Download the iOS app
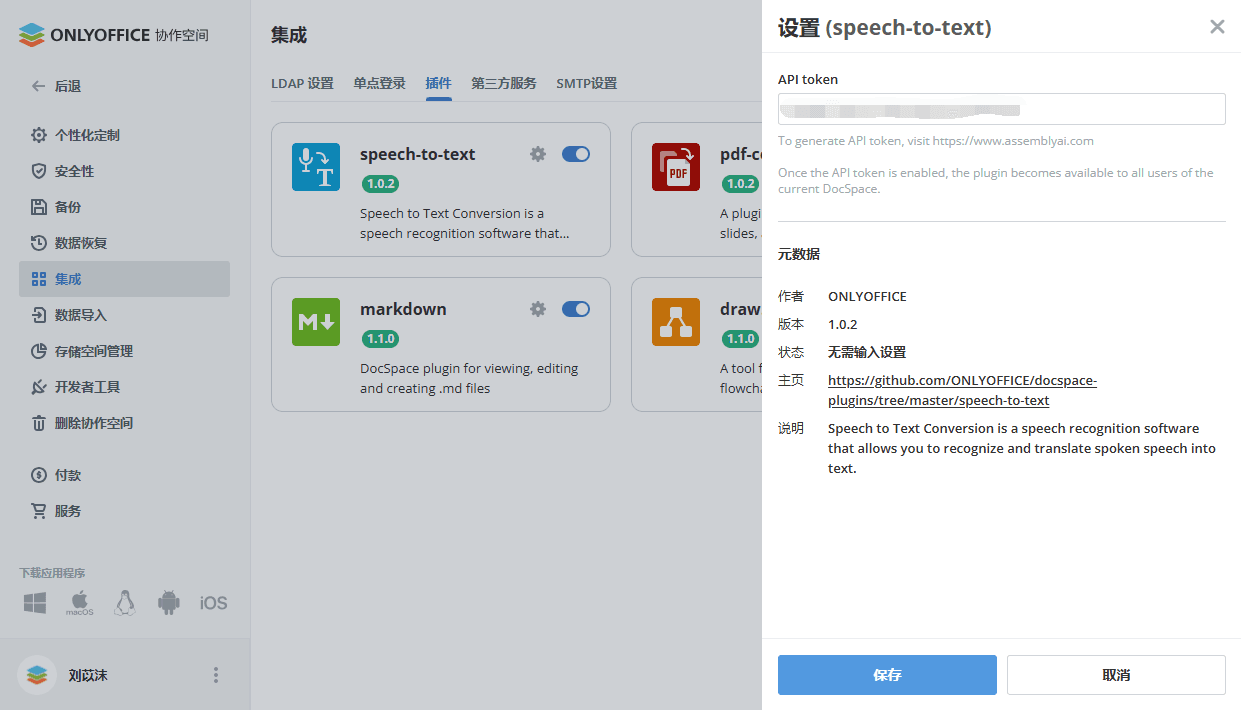 click(213, 603)
